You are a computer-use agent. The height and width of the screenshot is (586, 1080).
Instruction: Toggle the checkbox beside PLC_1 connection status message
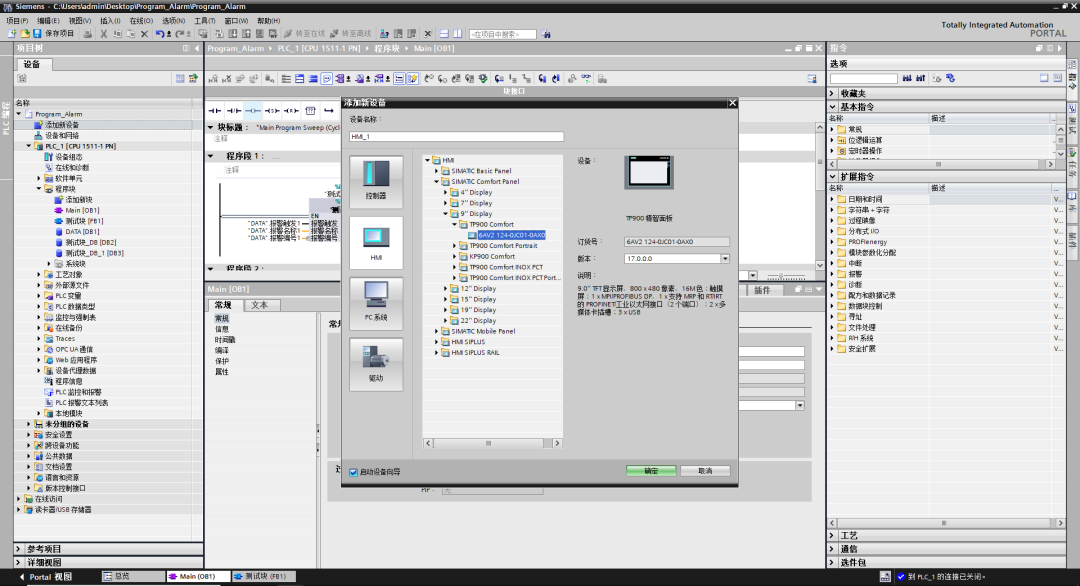tap(901, 577)
